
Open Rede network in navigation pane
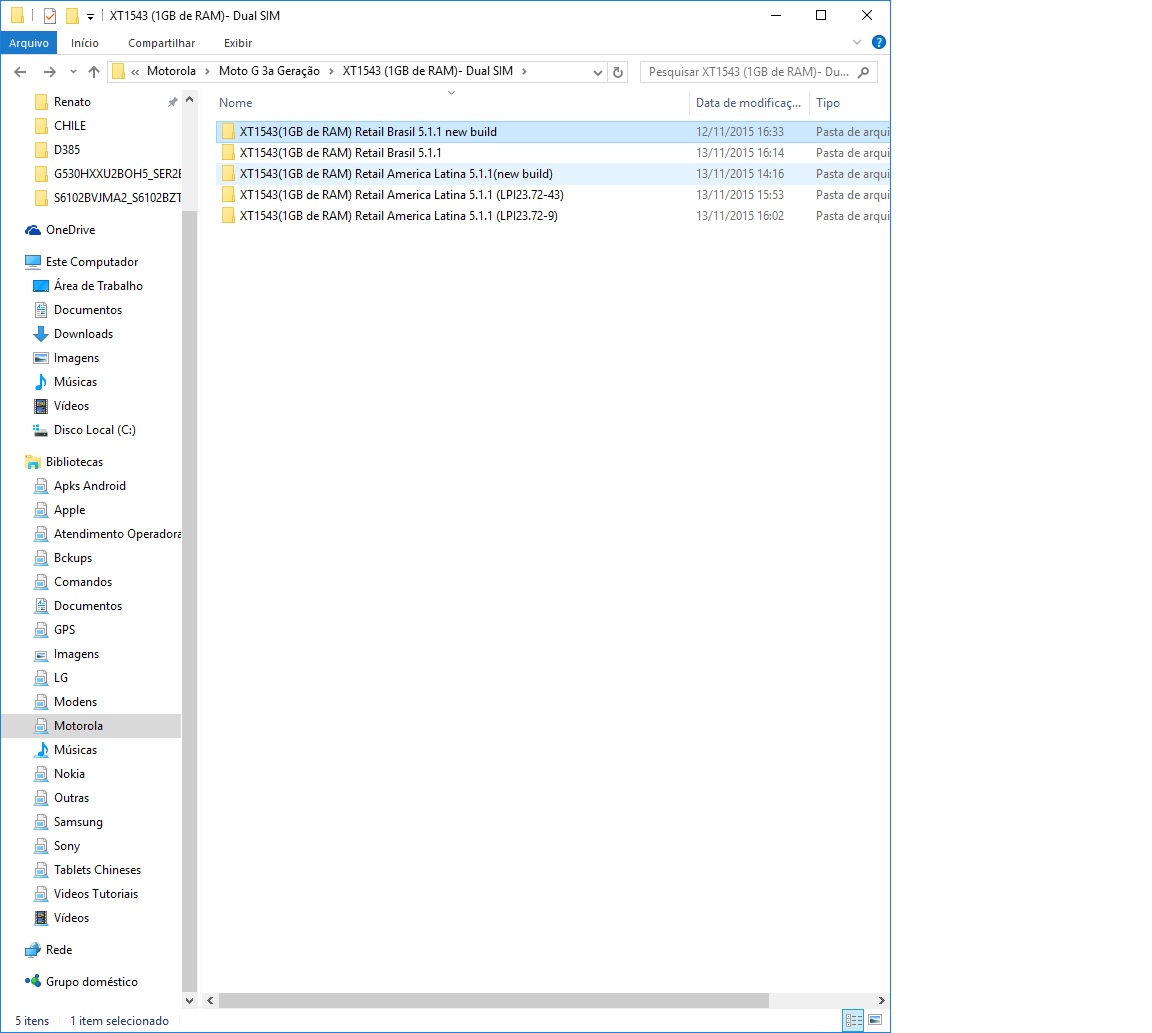click(x=59, y=950)
